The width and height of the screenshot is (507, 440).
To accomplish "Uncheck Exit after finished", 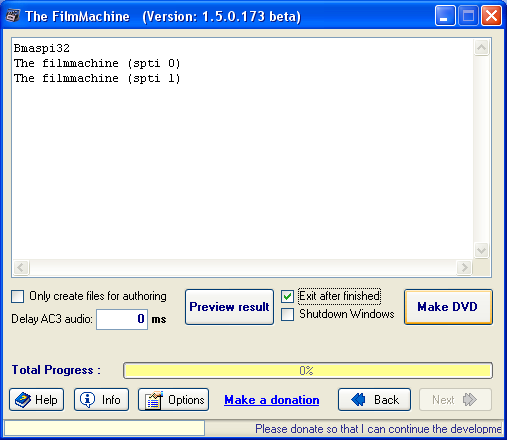I will [x=287, y=296].
